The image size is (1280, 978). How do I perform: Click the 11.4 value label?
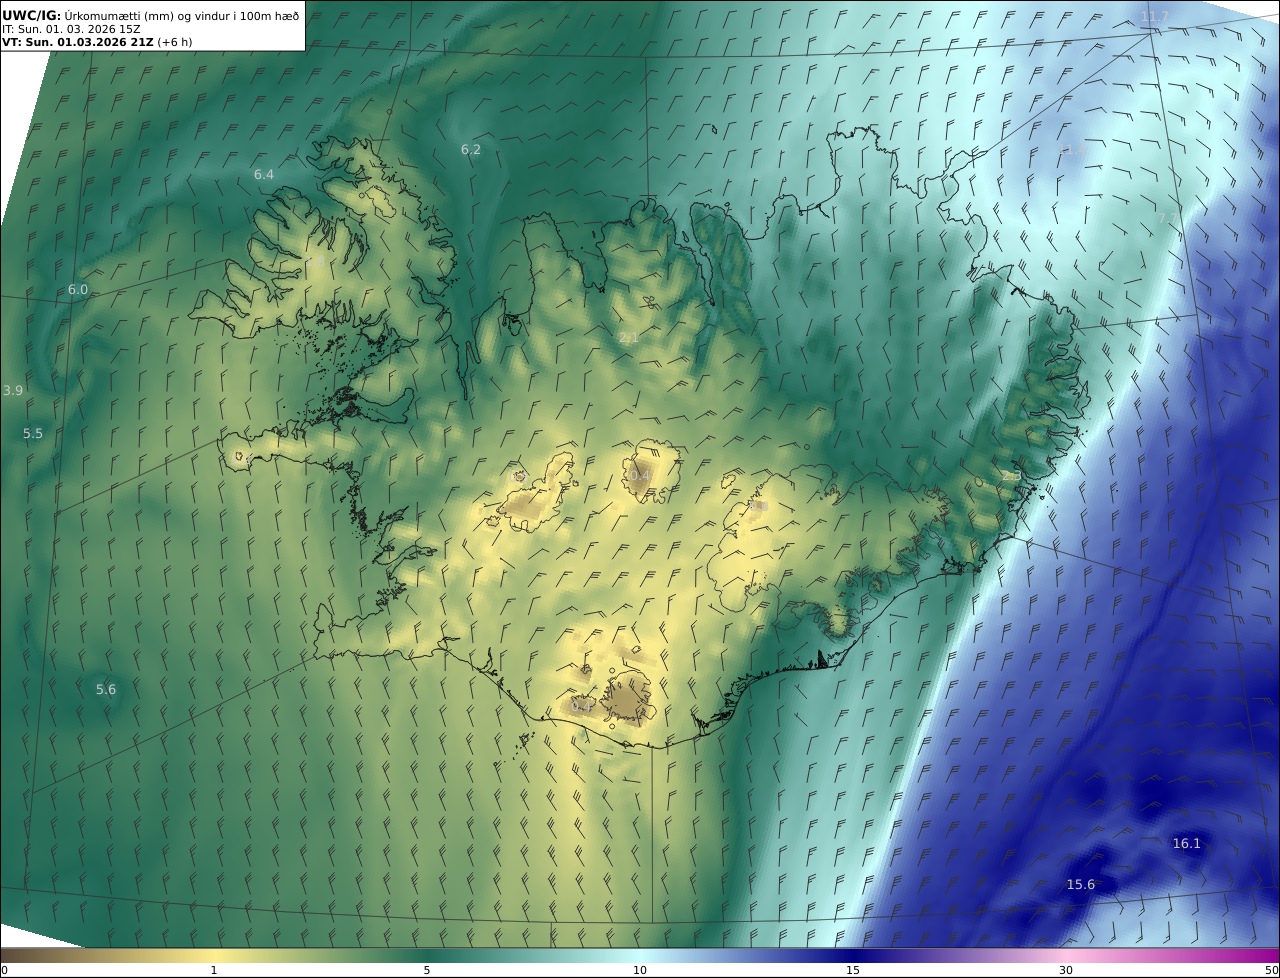click(x=1072, y=149)
